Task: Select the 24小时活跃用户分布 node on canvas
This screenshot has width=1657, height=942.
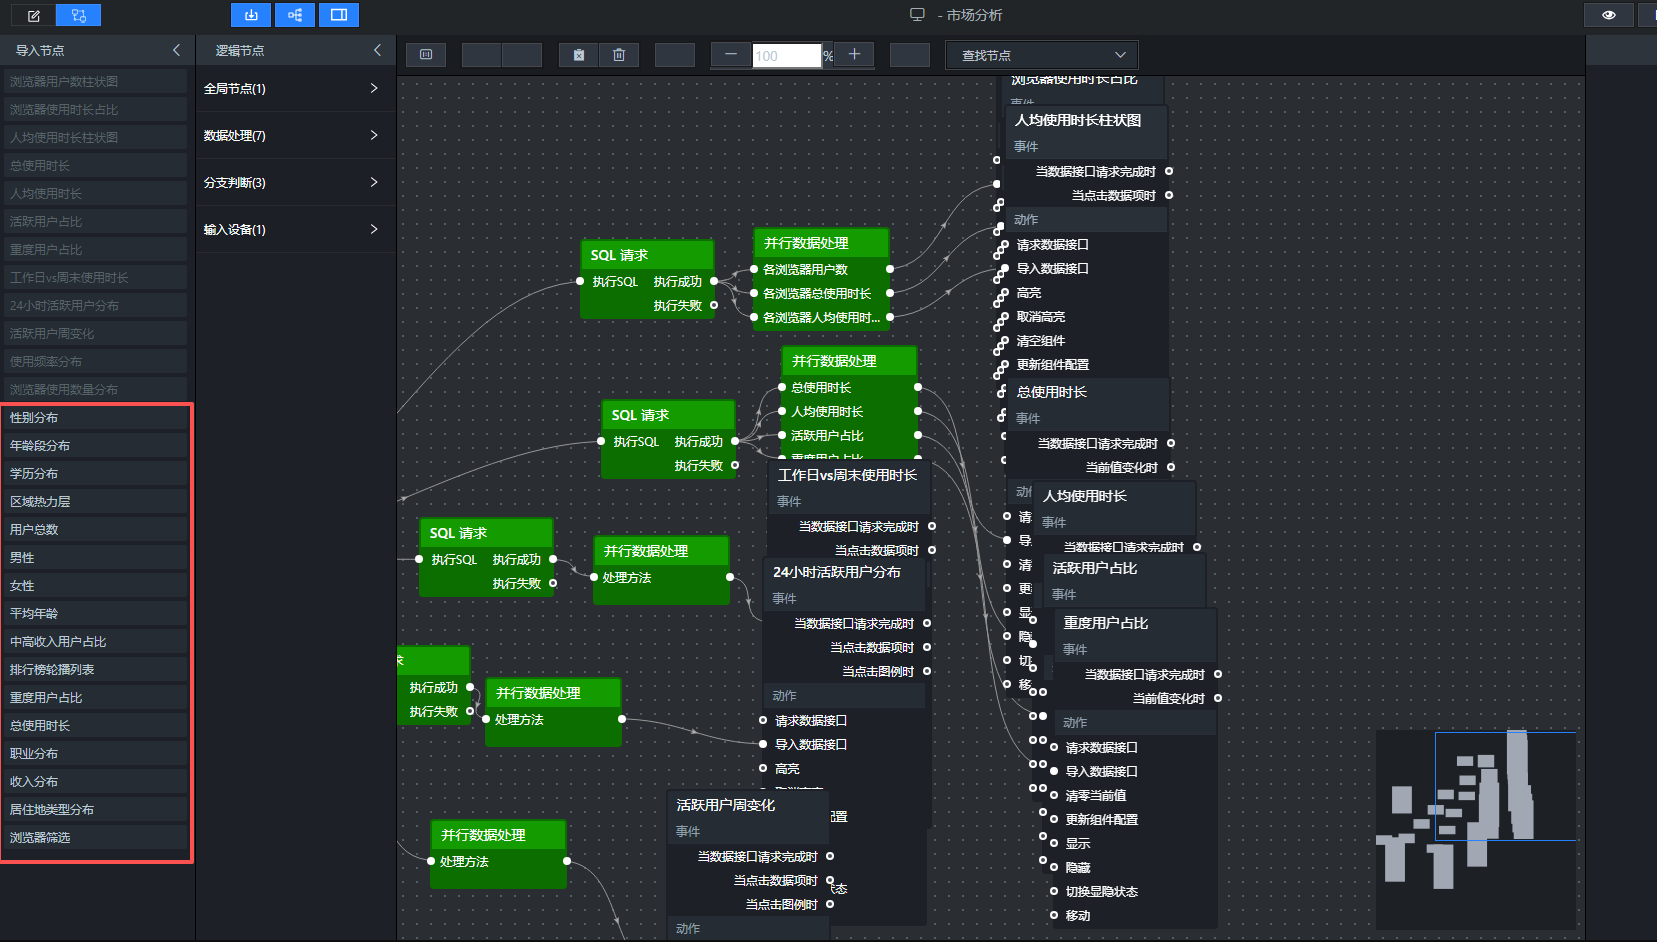Action: tap(845, 572)
